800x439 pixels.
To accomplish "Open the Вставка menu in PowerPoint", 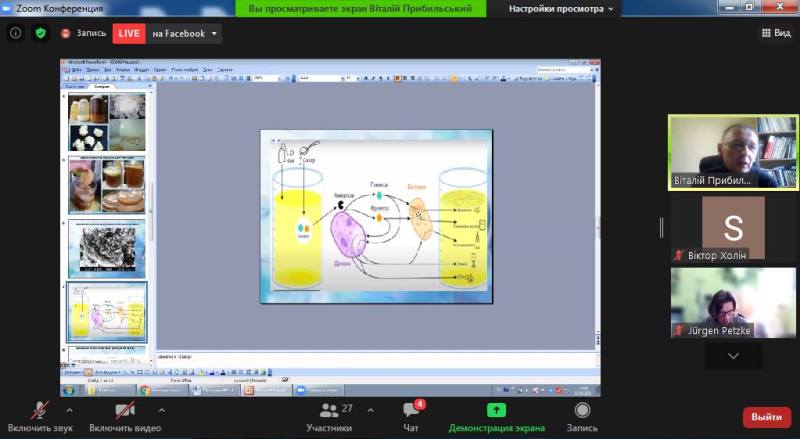I will [123, 70].
